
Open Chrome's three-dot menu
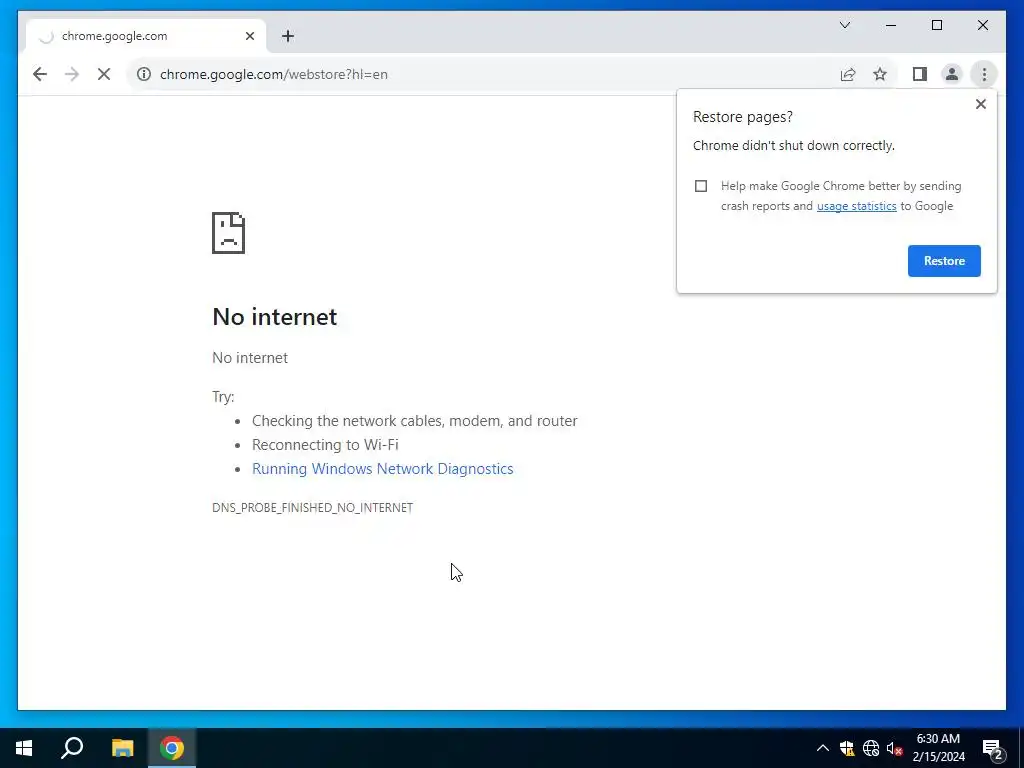pyautogui.click(x=984, y=74)
